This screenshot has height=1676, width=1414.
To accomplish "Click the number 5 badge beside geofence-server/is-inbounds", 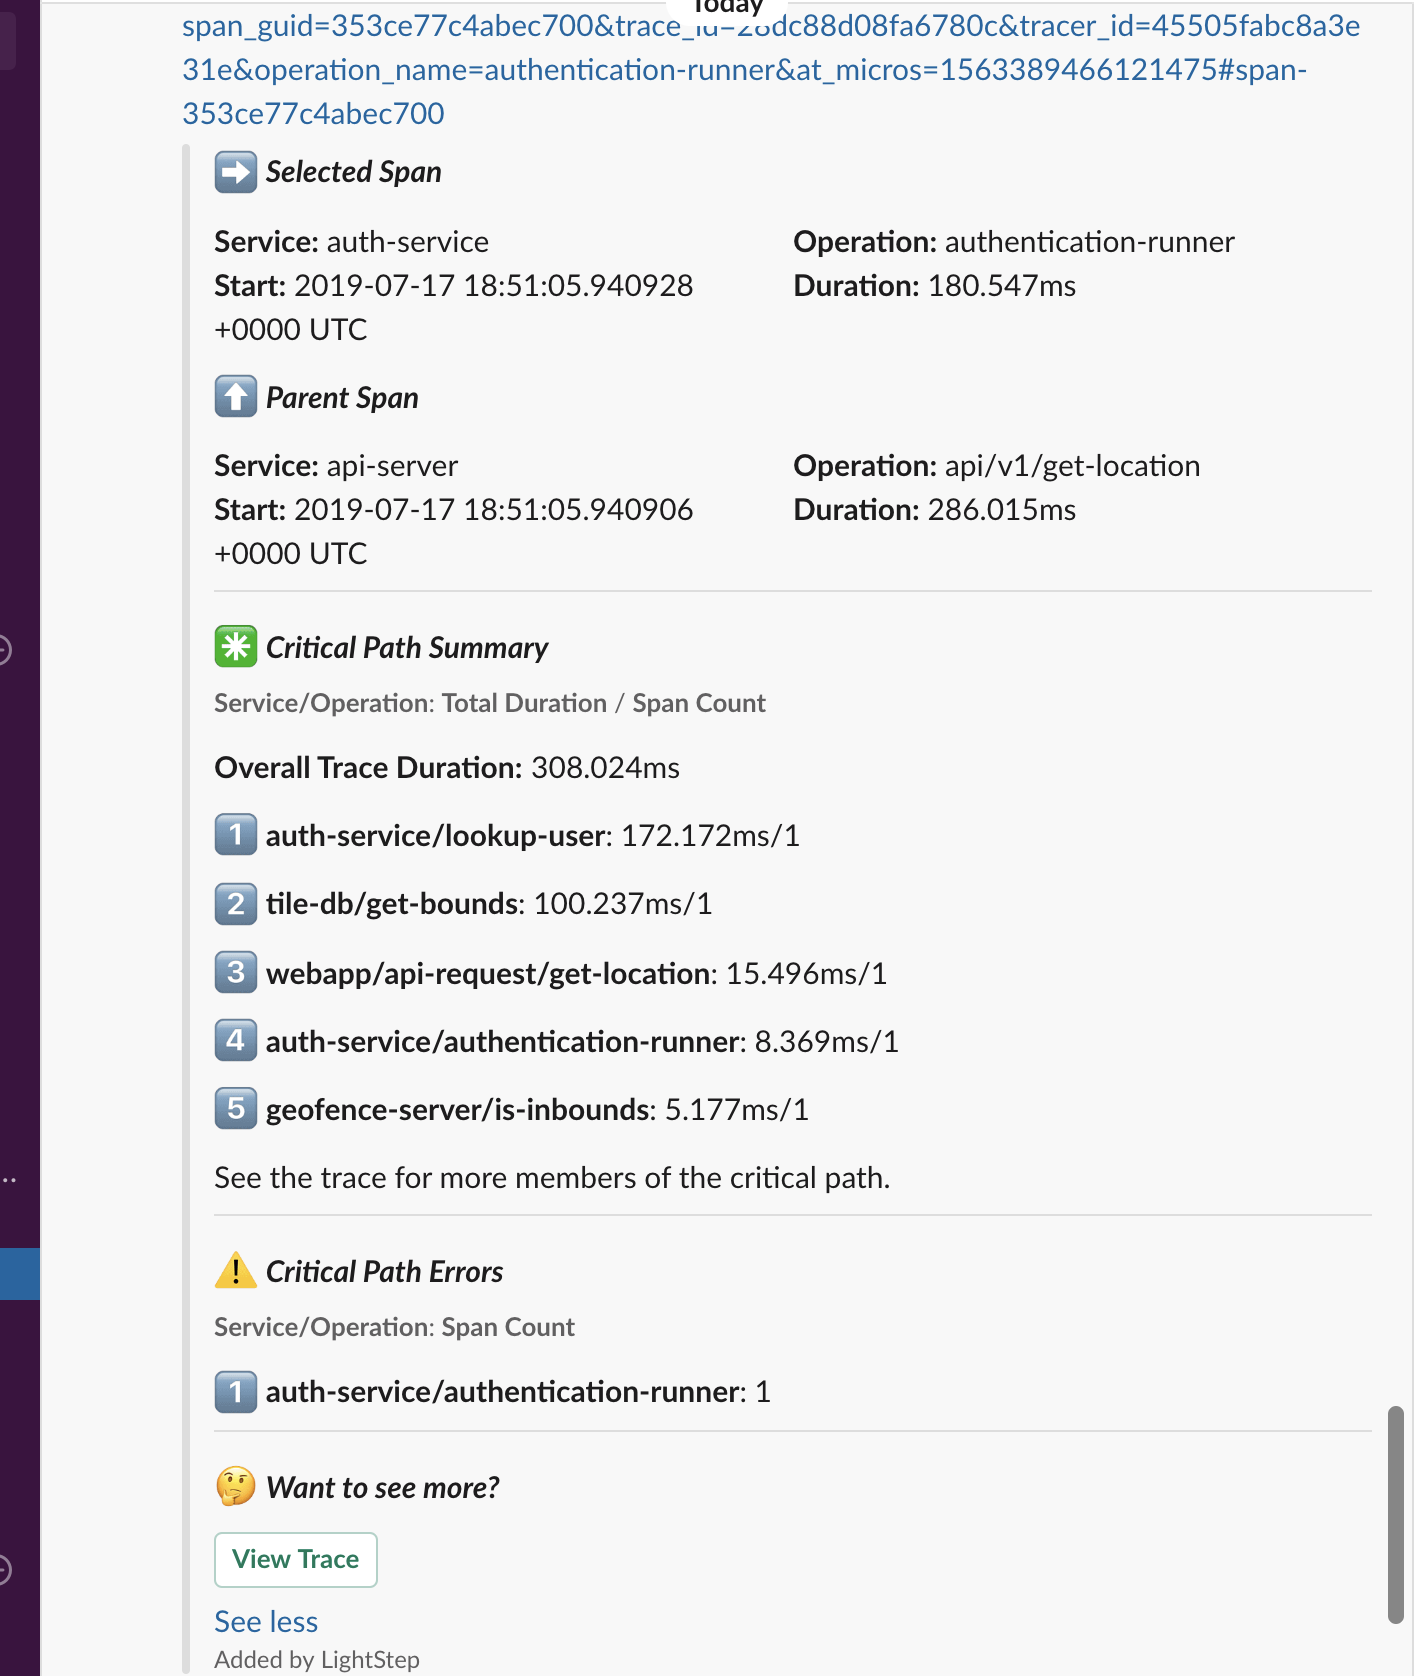I will 235,1108.
